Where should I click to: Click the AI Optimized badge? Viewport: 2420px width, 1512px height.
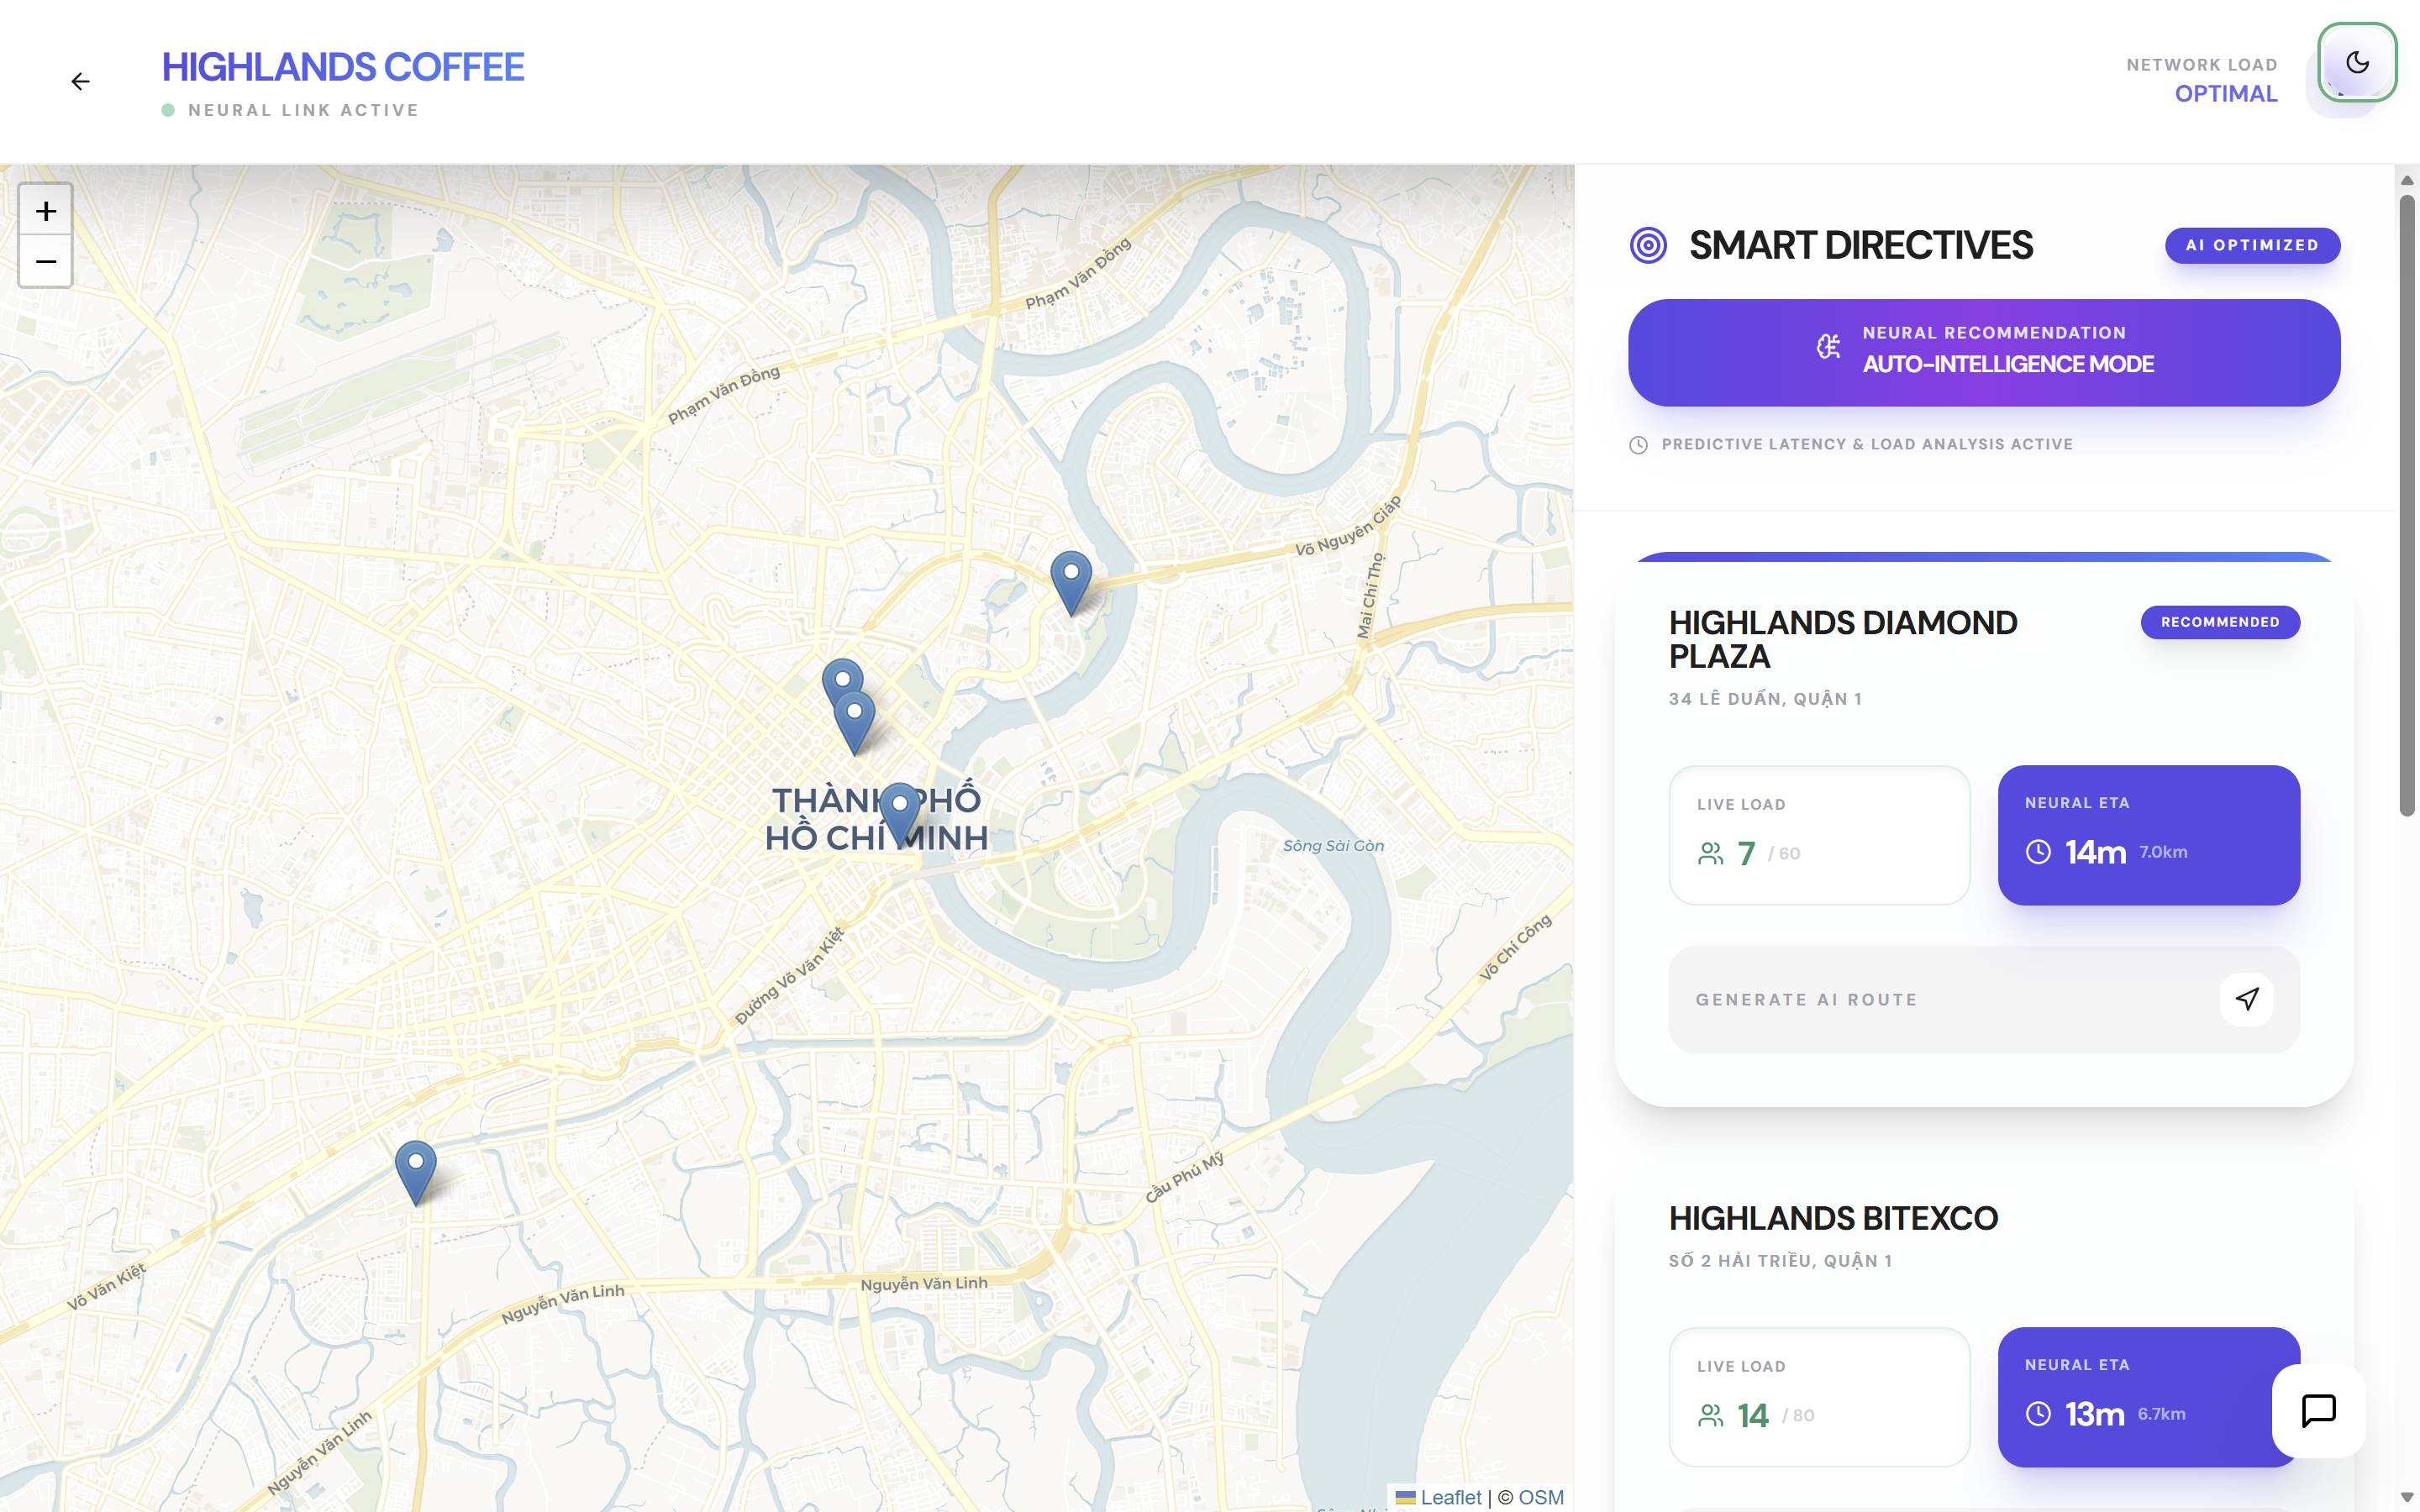click(x=2251, y=245)
